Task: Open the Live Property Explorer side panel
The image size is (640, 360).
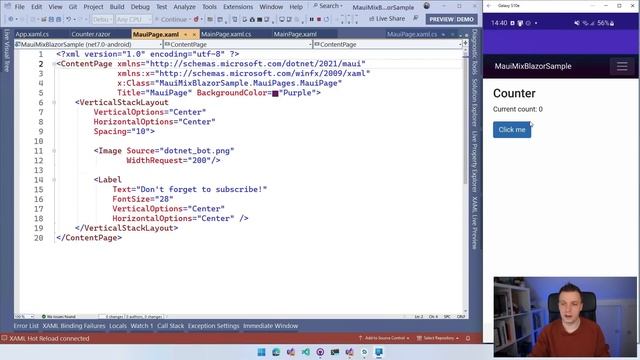Action: click(474, 162)
